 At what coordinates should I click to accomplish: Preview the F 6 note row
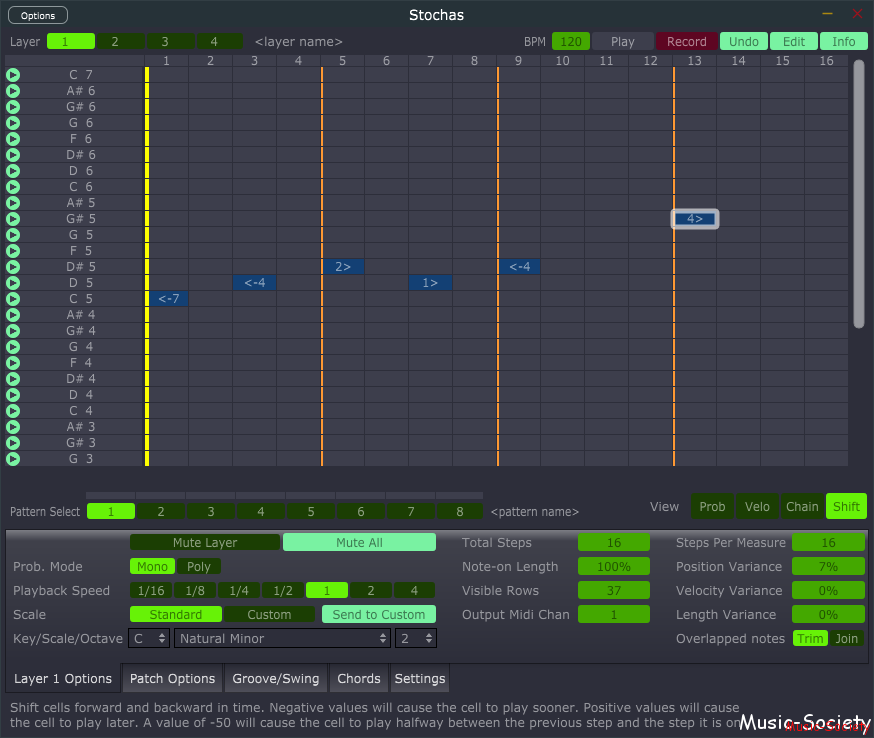pyautogui.click(x=13, y=139)
